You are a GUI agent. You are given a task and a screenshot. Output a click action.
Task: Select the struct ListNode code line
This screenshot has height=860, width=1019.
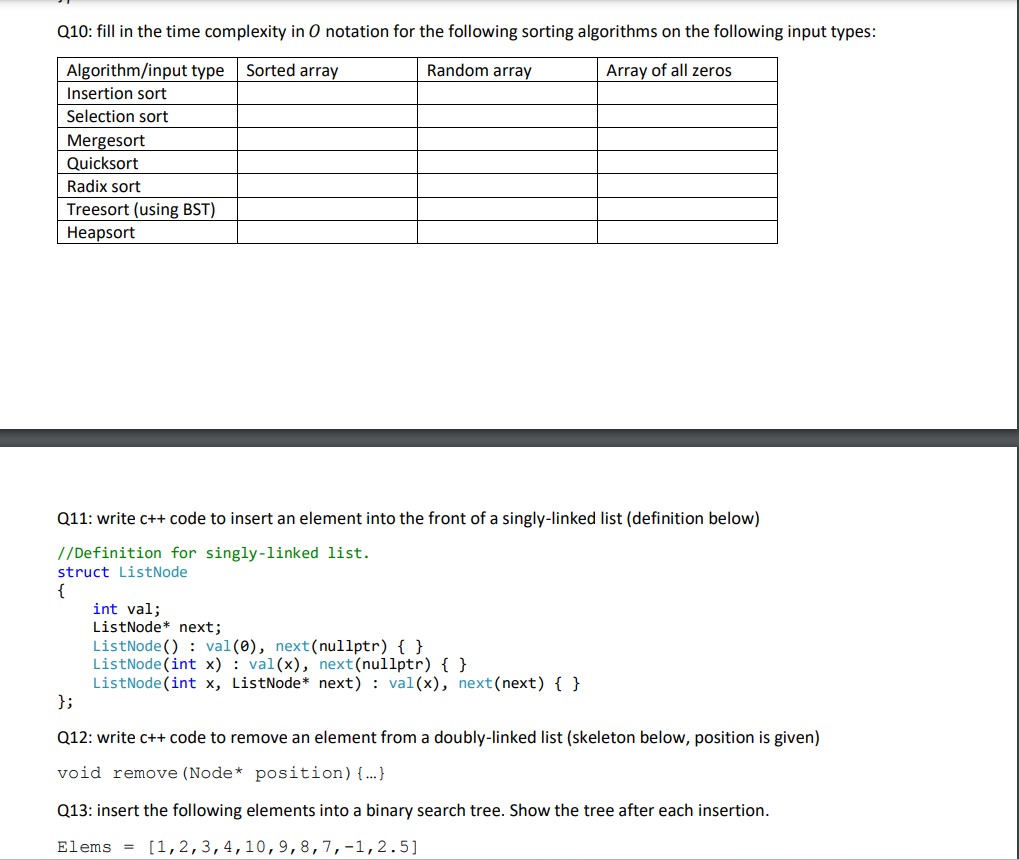click(122, 572)
